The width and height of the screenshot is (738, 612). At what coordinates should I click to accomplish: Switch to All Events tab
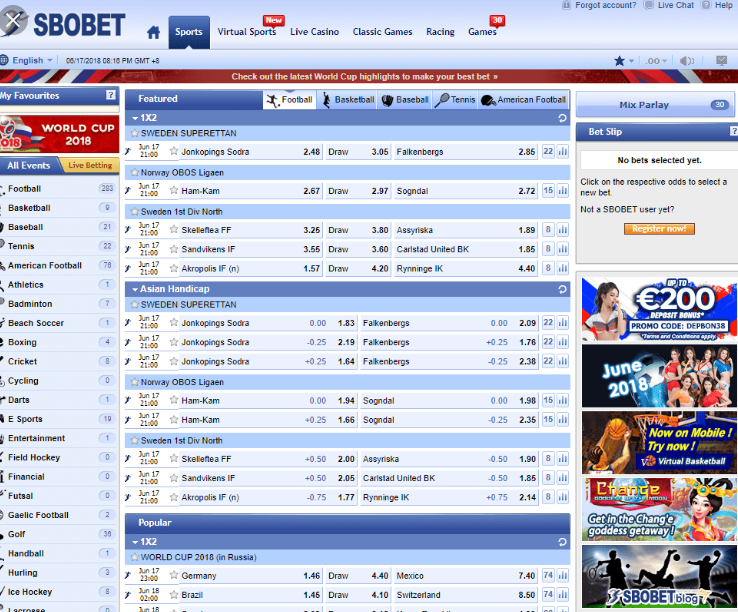[29, 165]
